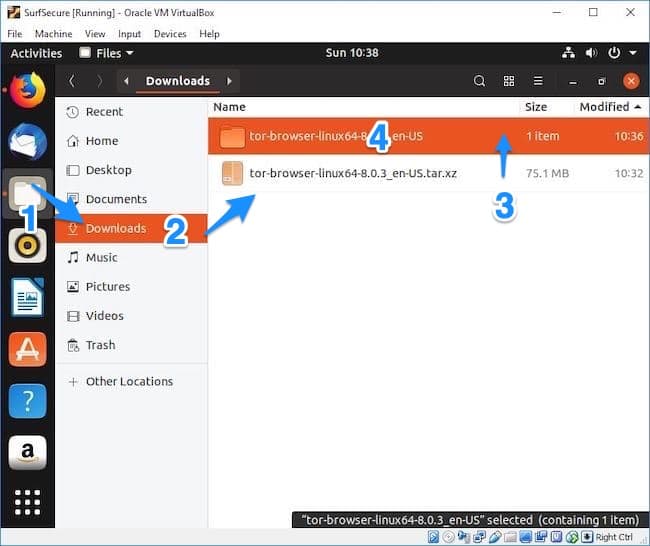Click the left path bar scroll arrow
650x546 pixels.
126,81
